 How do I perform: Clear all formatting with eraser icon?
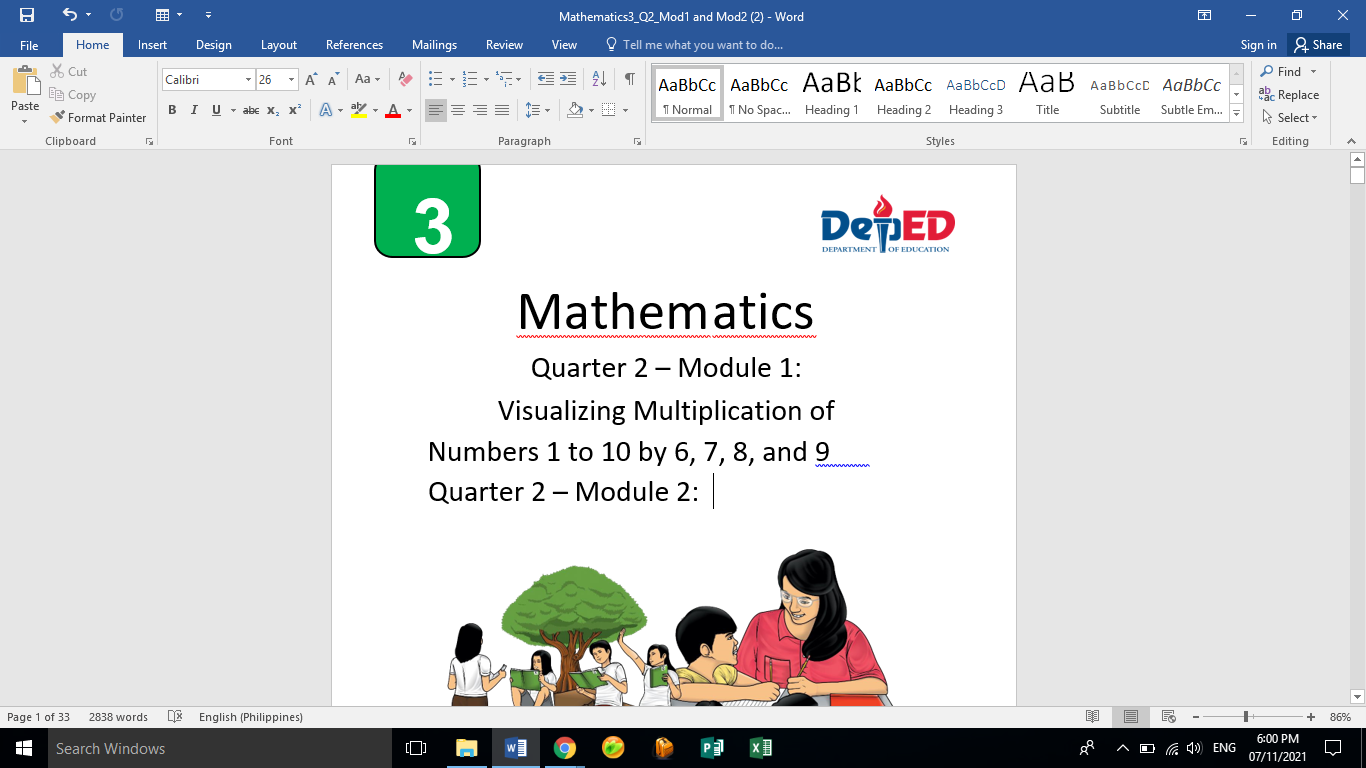pos(405,79)
